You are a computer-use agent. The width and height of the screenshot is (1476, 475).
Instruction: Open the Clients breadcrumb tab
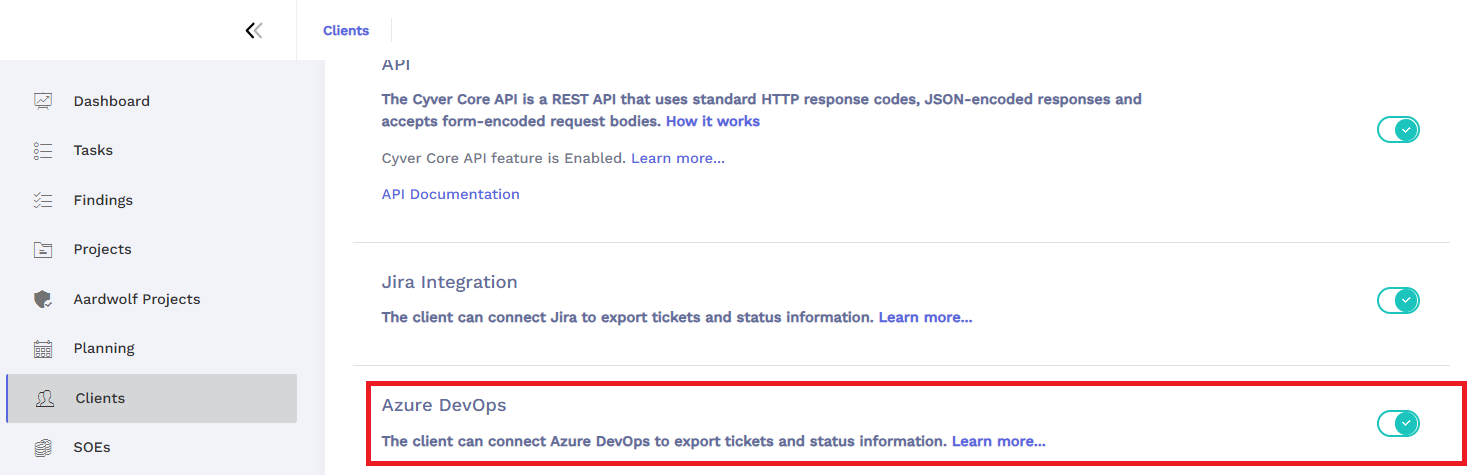click(346, 31)
